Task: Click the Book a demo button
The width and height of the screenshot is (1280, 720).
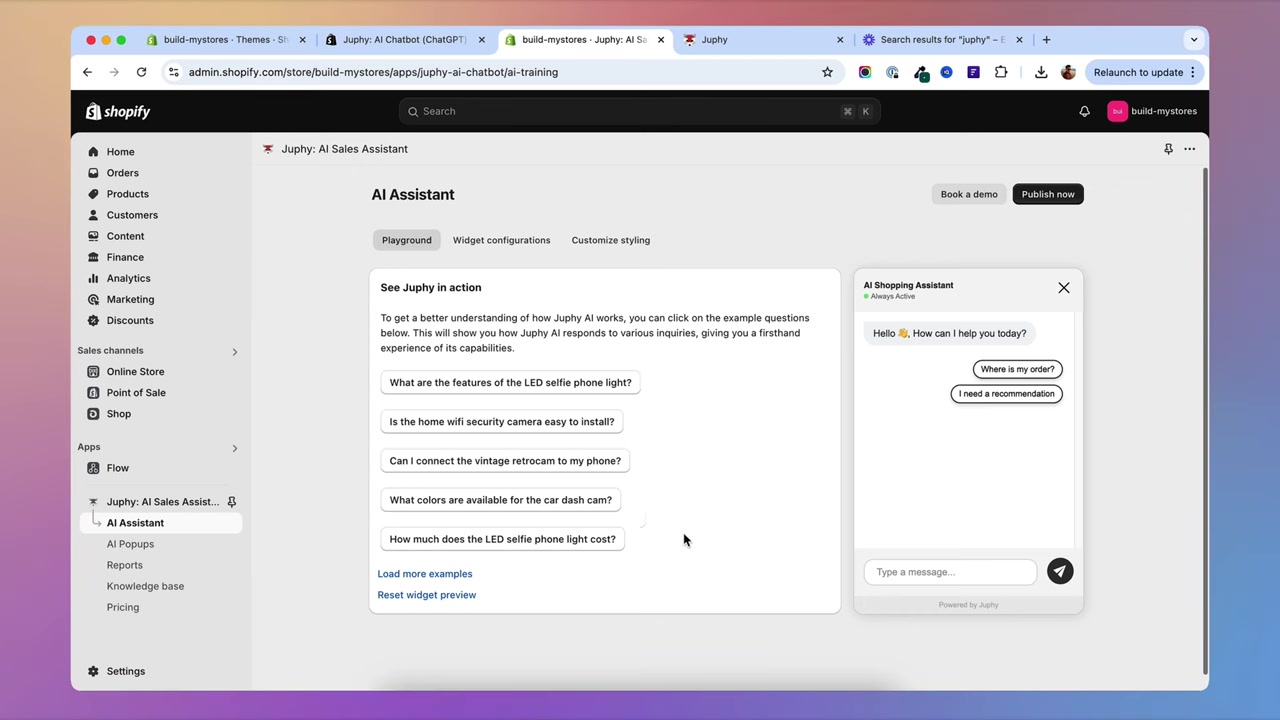Action: (x=968, y=194)
